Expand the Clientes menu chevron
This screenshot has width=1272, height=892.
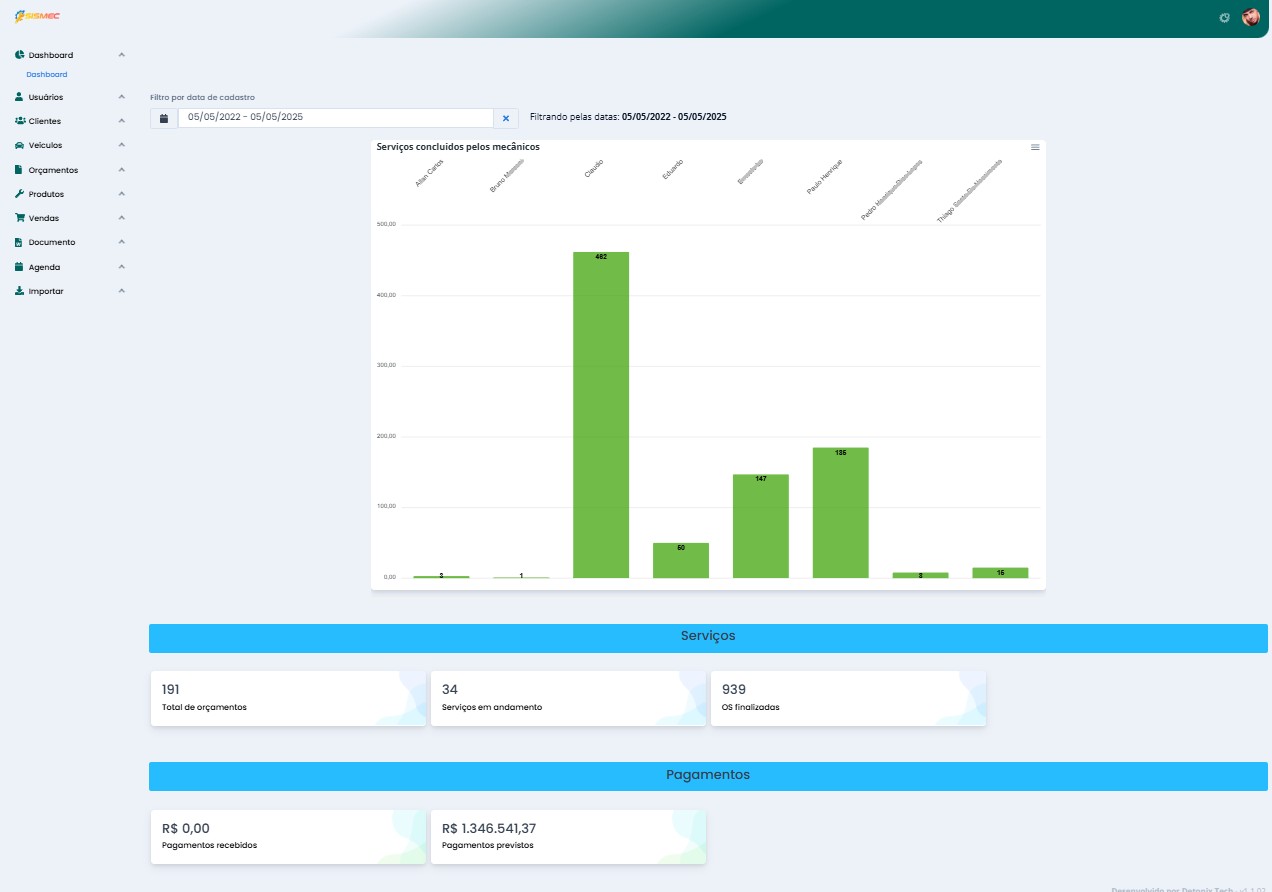[122, 121]
